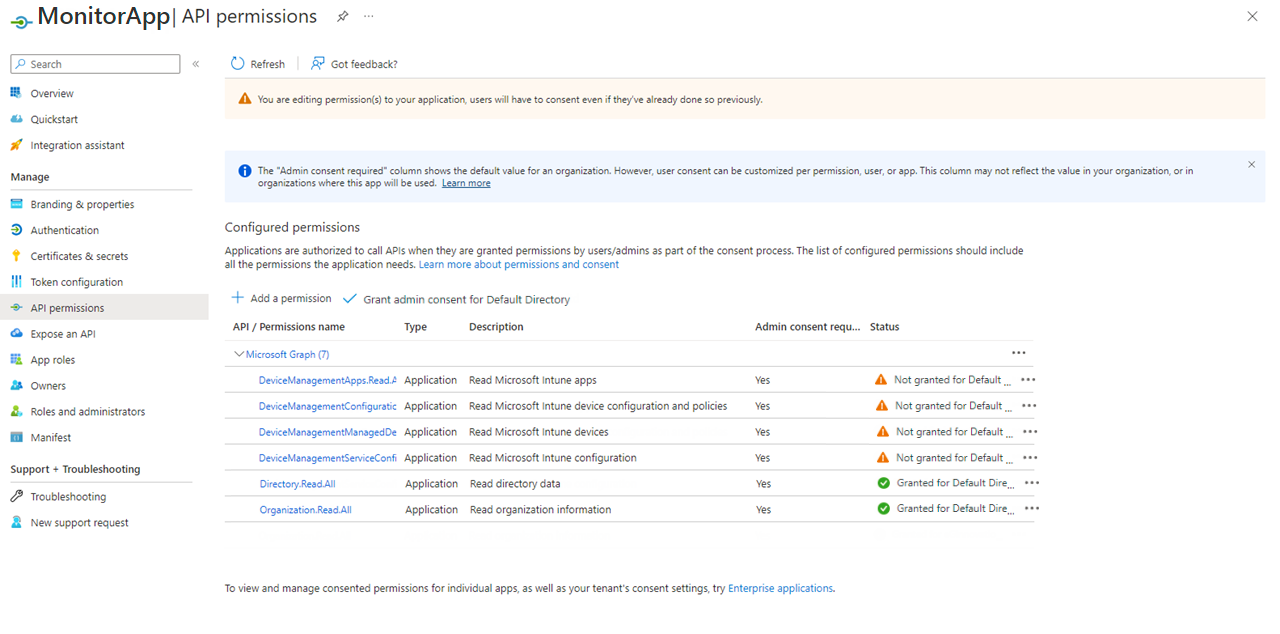Click the Status column header

884,327
